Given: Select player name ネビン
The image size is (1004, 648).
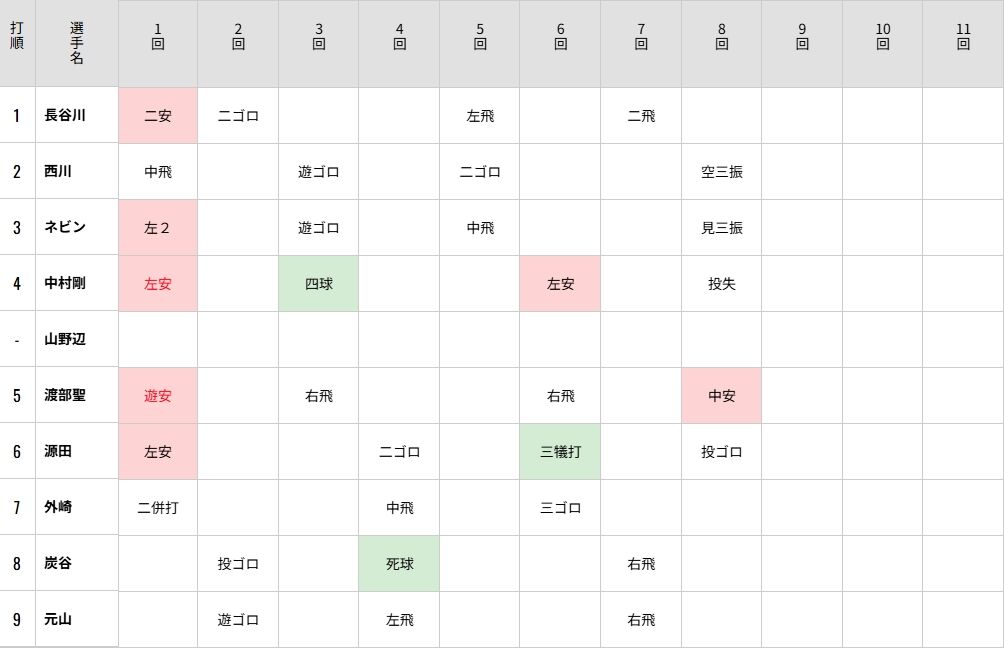Looking at the screenshot, I should click(x=65, y=227).
